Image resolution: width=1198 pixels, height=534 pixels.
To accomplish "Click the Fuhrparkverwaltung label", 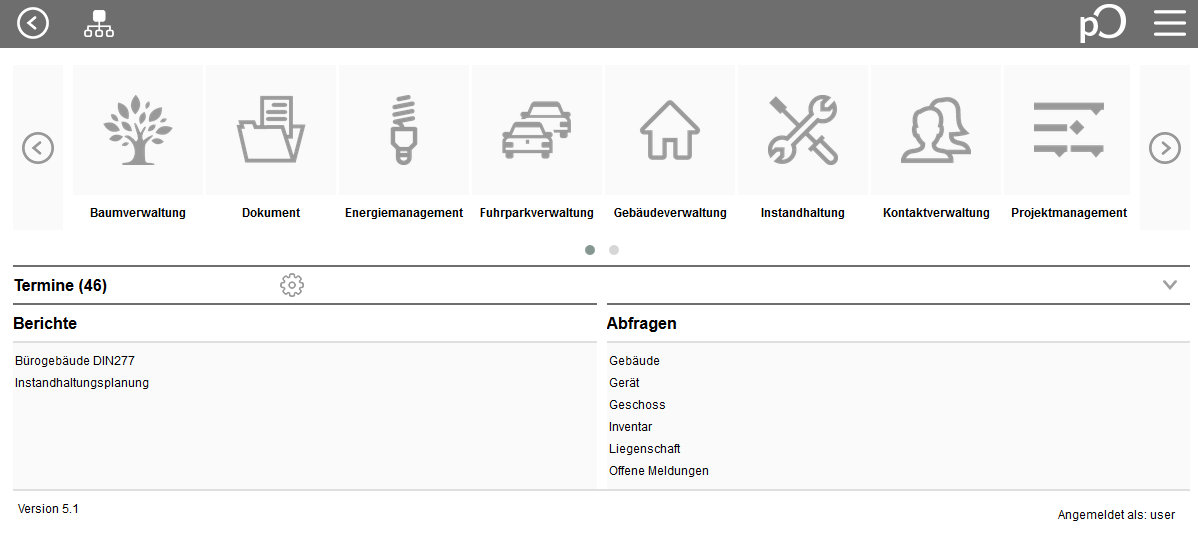I will [537, 213].
